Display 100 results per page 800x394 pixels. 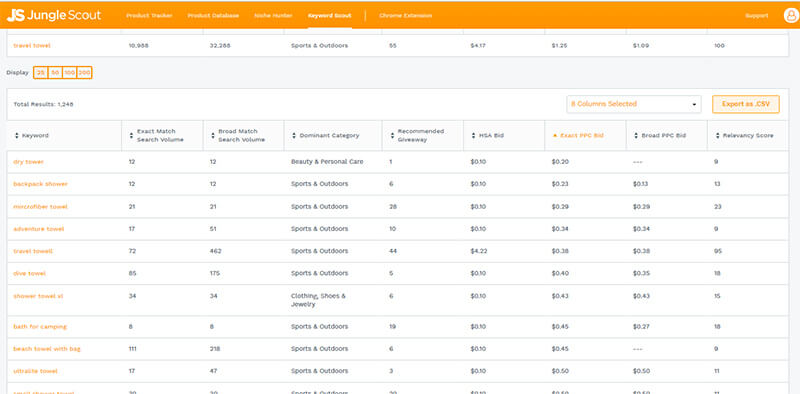point(70,73)
